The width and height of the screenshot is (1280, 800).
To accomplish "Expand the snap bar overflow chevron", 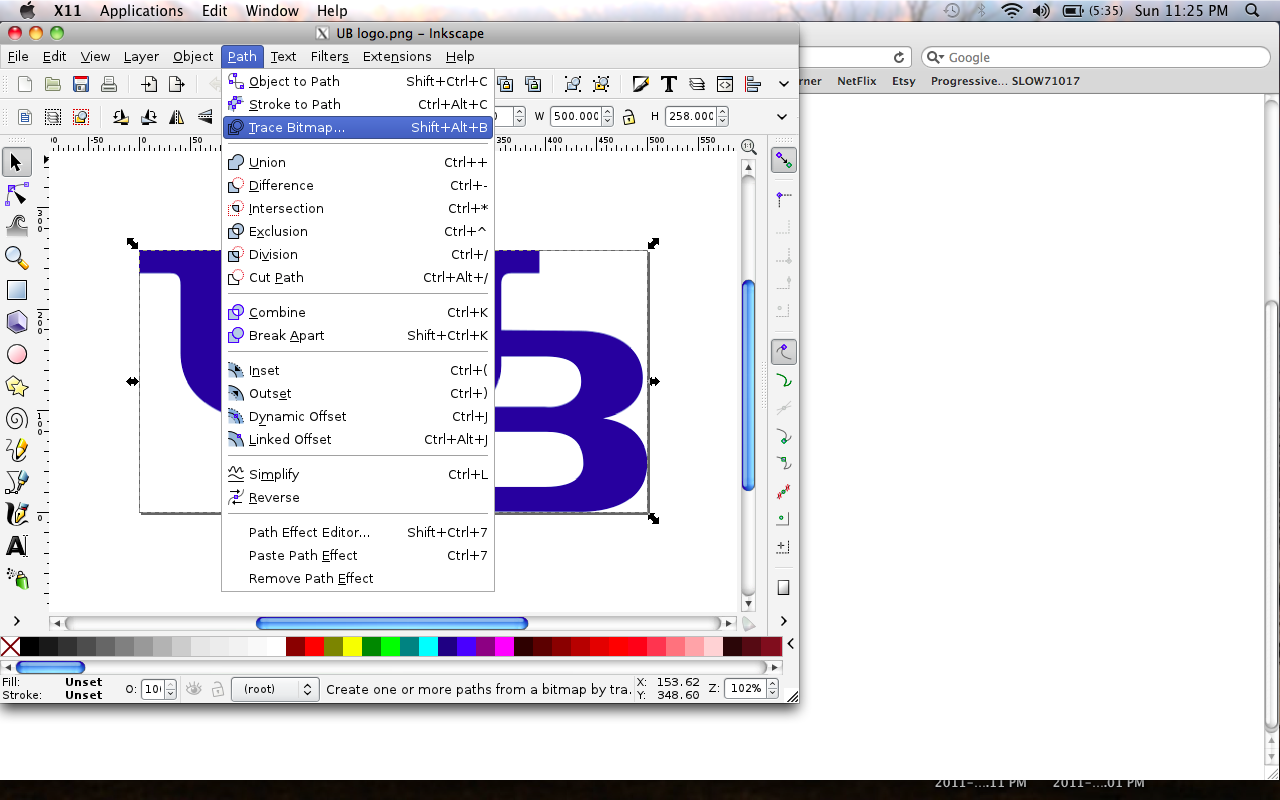I will tap(784, 621).
